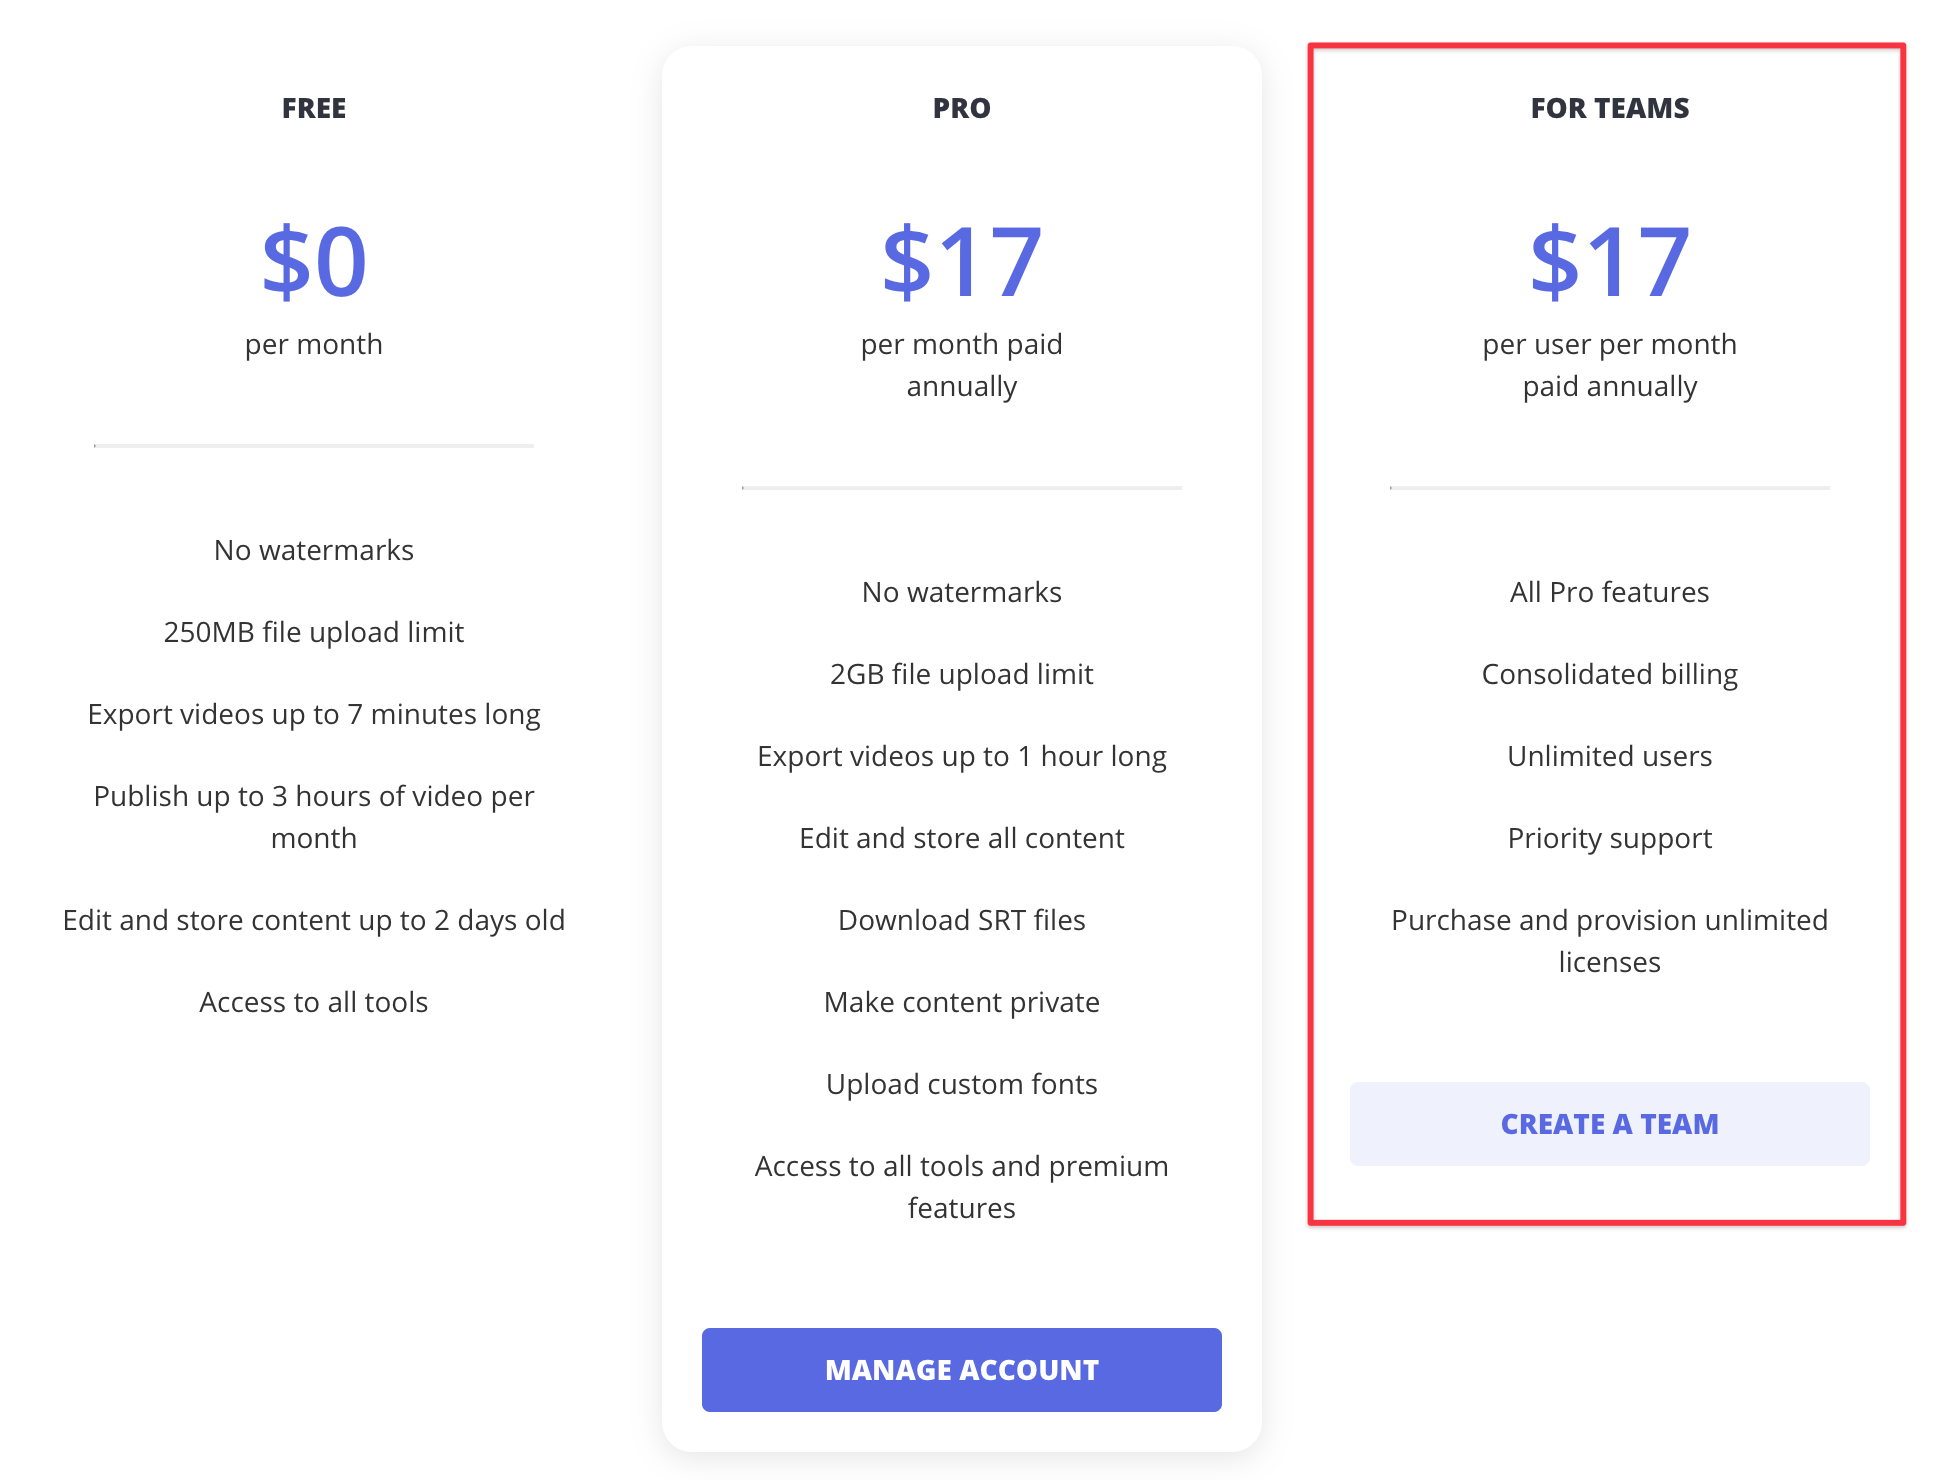
Task: Click the MANAGE ACCOUNT button
Action: click(961, 1369)
